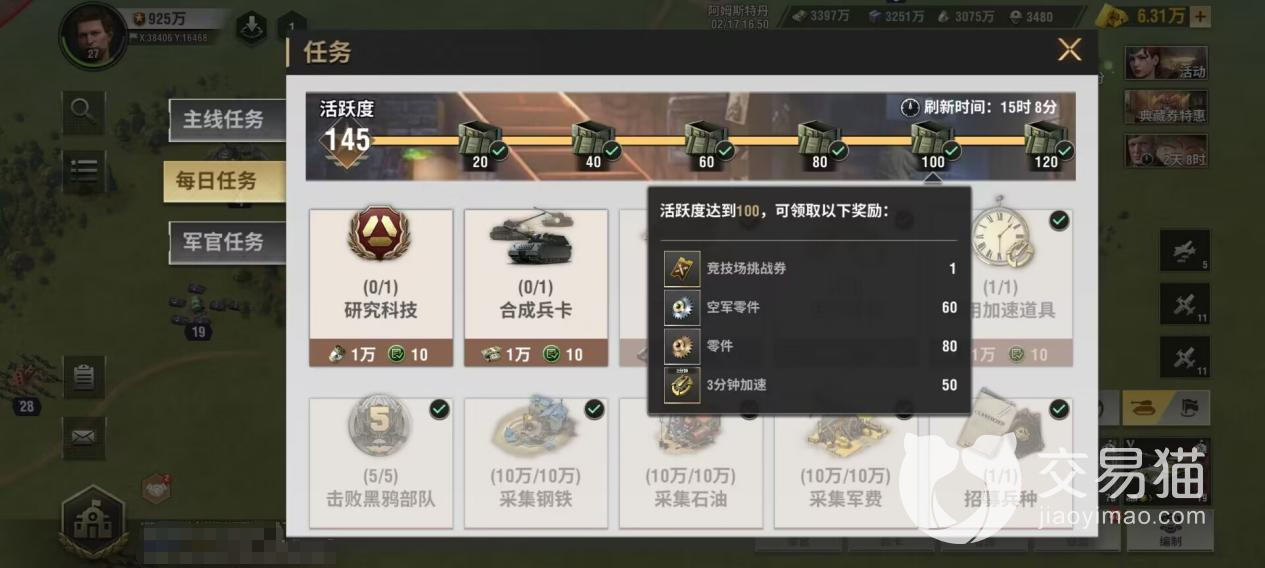Open the mail envelope icon
Screen dimensions: 1265x568
point(82,437)
